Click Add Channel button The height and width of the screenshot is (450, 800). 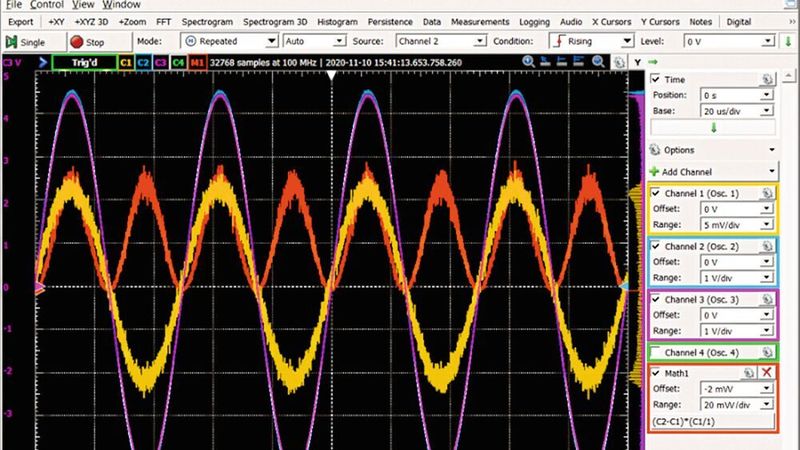(x=713, y=172)
